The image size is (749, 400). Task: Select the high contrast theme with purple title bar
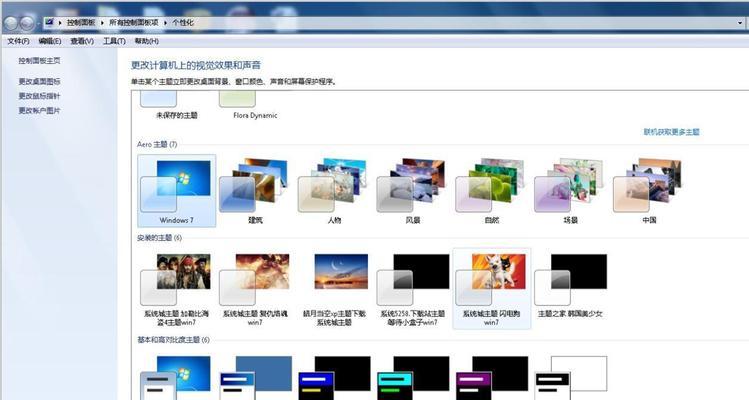pyautogui.click(x=492, y=378)
